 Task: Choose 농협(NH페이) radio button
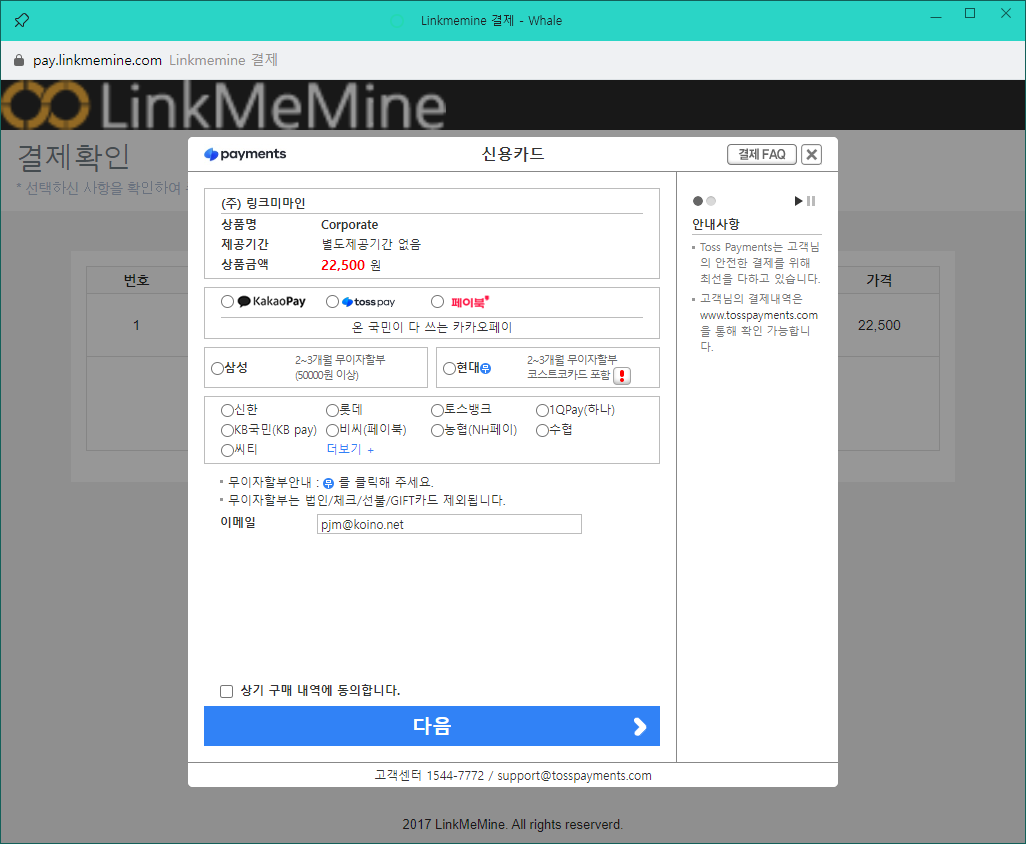437,431
